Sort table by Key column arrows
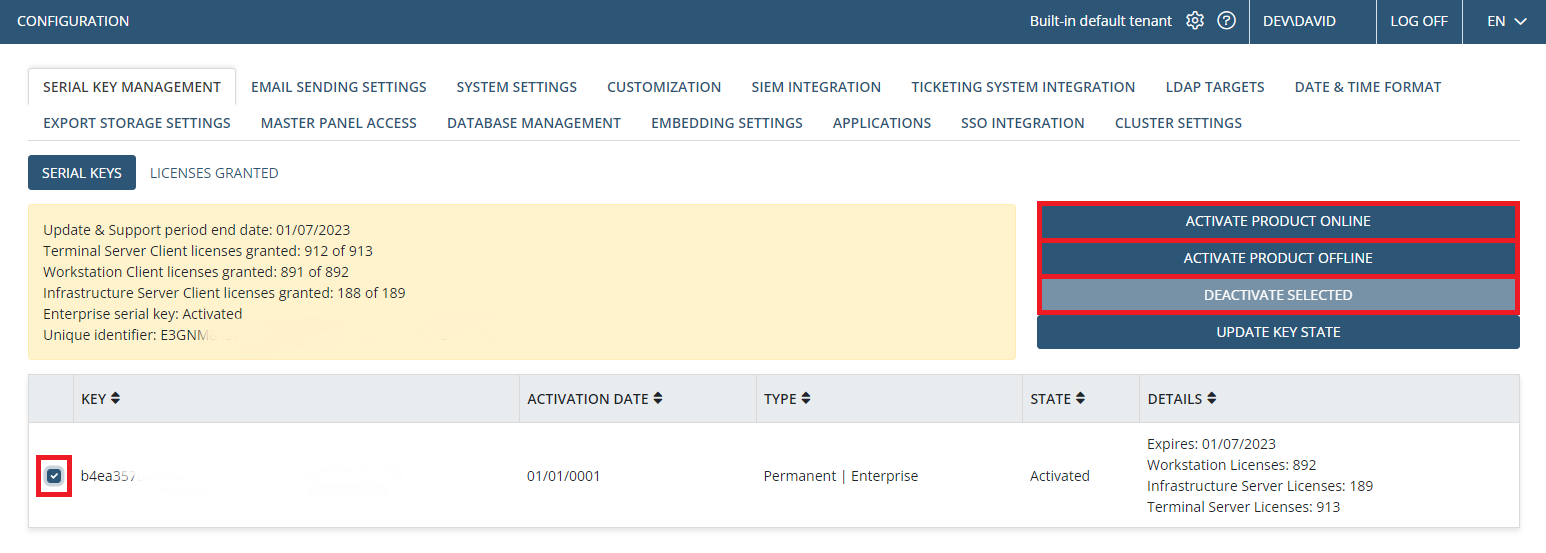Image resolution: width=1546 pixels, height=553 pixels. pyautogui.click(x=115, y=399)
